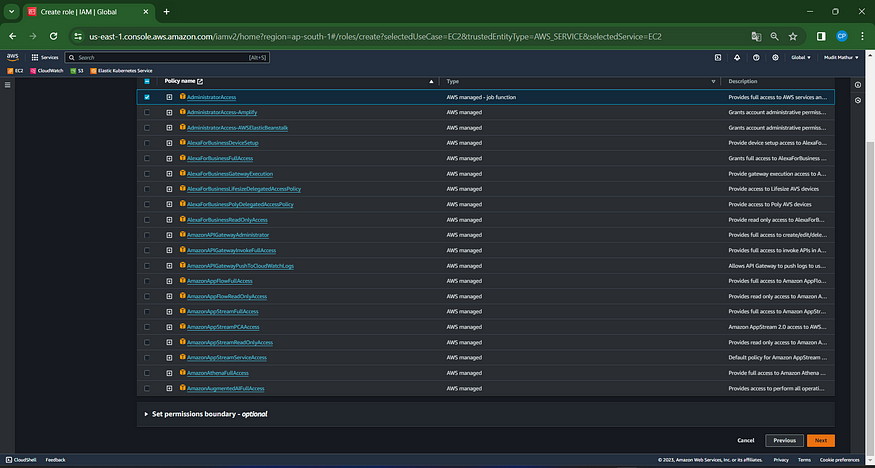
Task: Open the notifications bell
Action: click(x=737, y=57)
